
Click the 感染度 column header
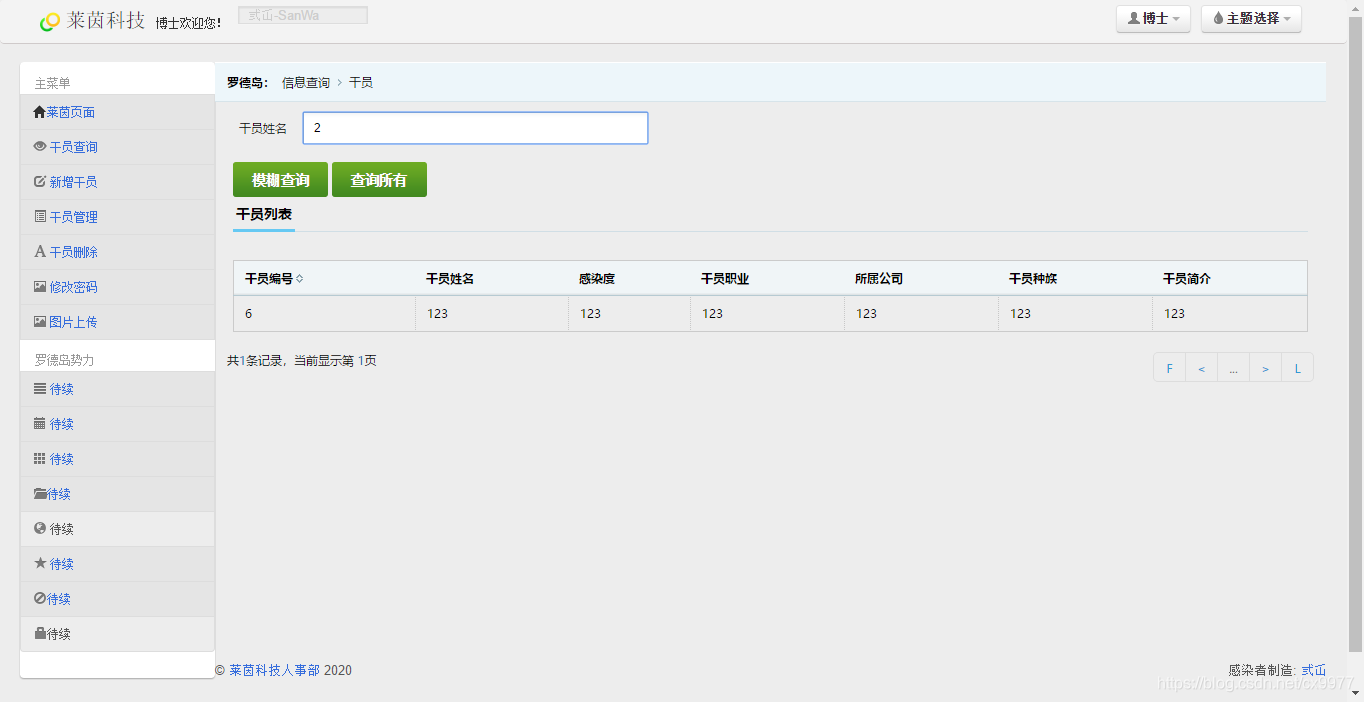click(597, 279)
